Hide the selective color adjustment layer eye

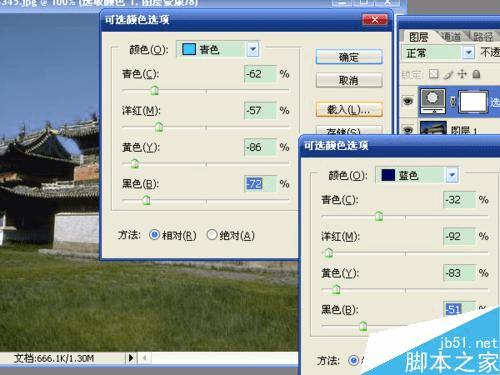point(408,101)
